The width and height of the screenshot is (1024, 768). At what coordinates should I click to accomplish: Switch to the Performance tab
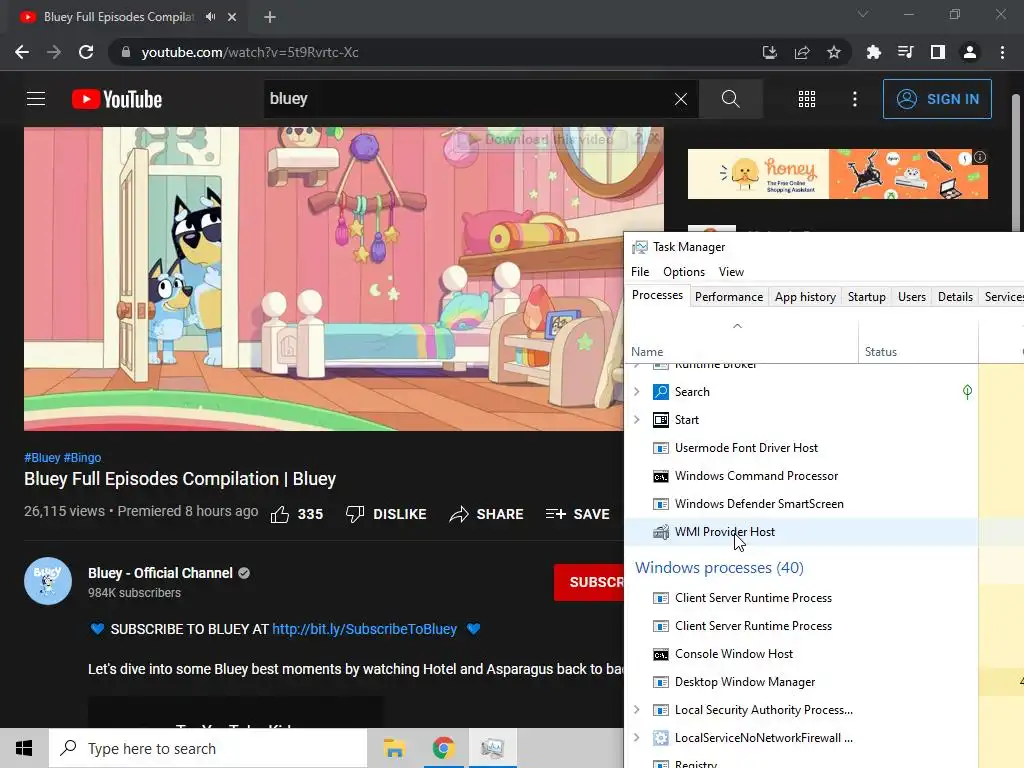[x=729, y=296]
